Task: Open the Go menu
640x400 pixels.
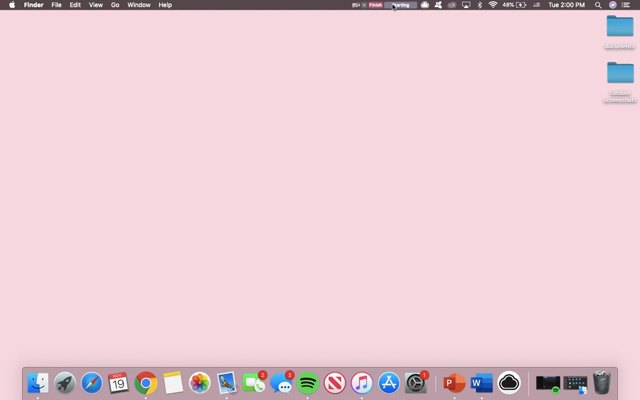Action: [x=115, y=5]
